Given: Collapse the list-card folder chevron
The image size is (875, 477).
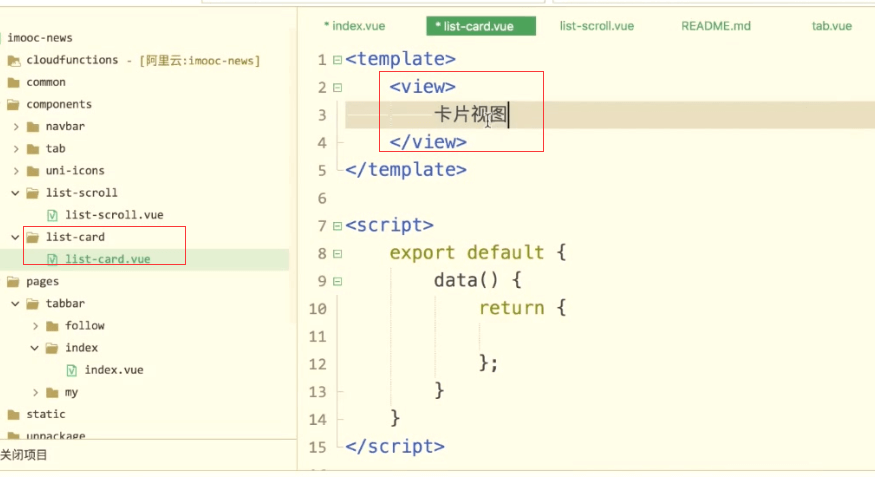Looking at the screenshot, I should click(16, 237).
